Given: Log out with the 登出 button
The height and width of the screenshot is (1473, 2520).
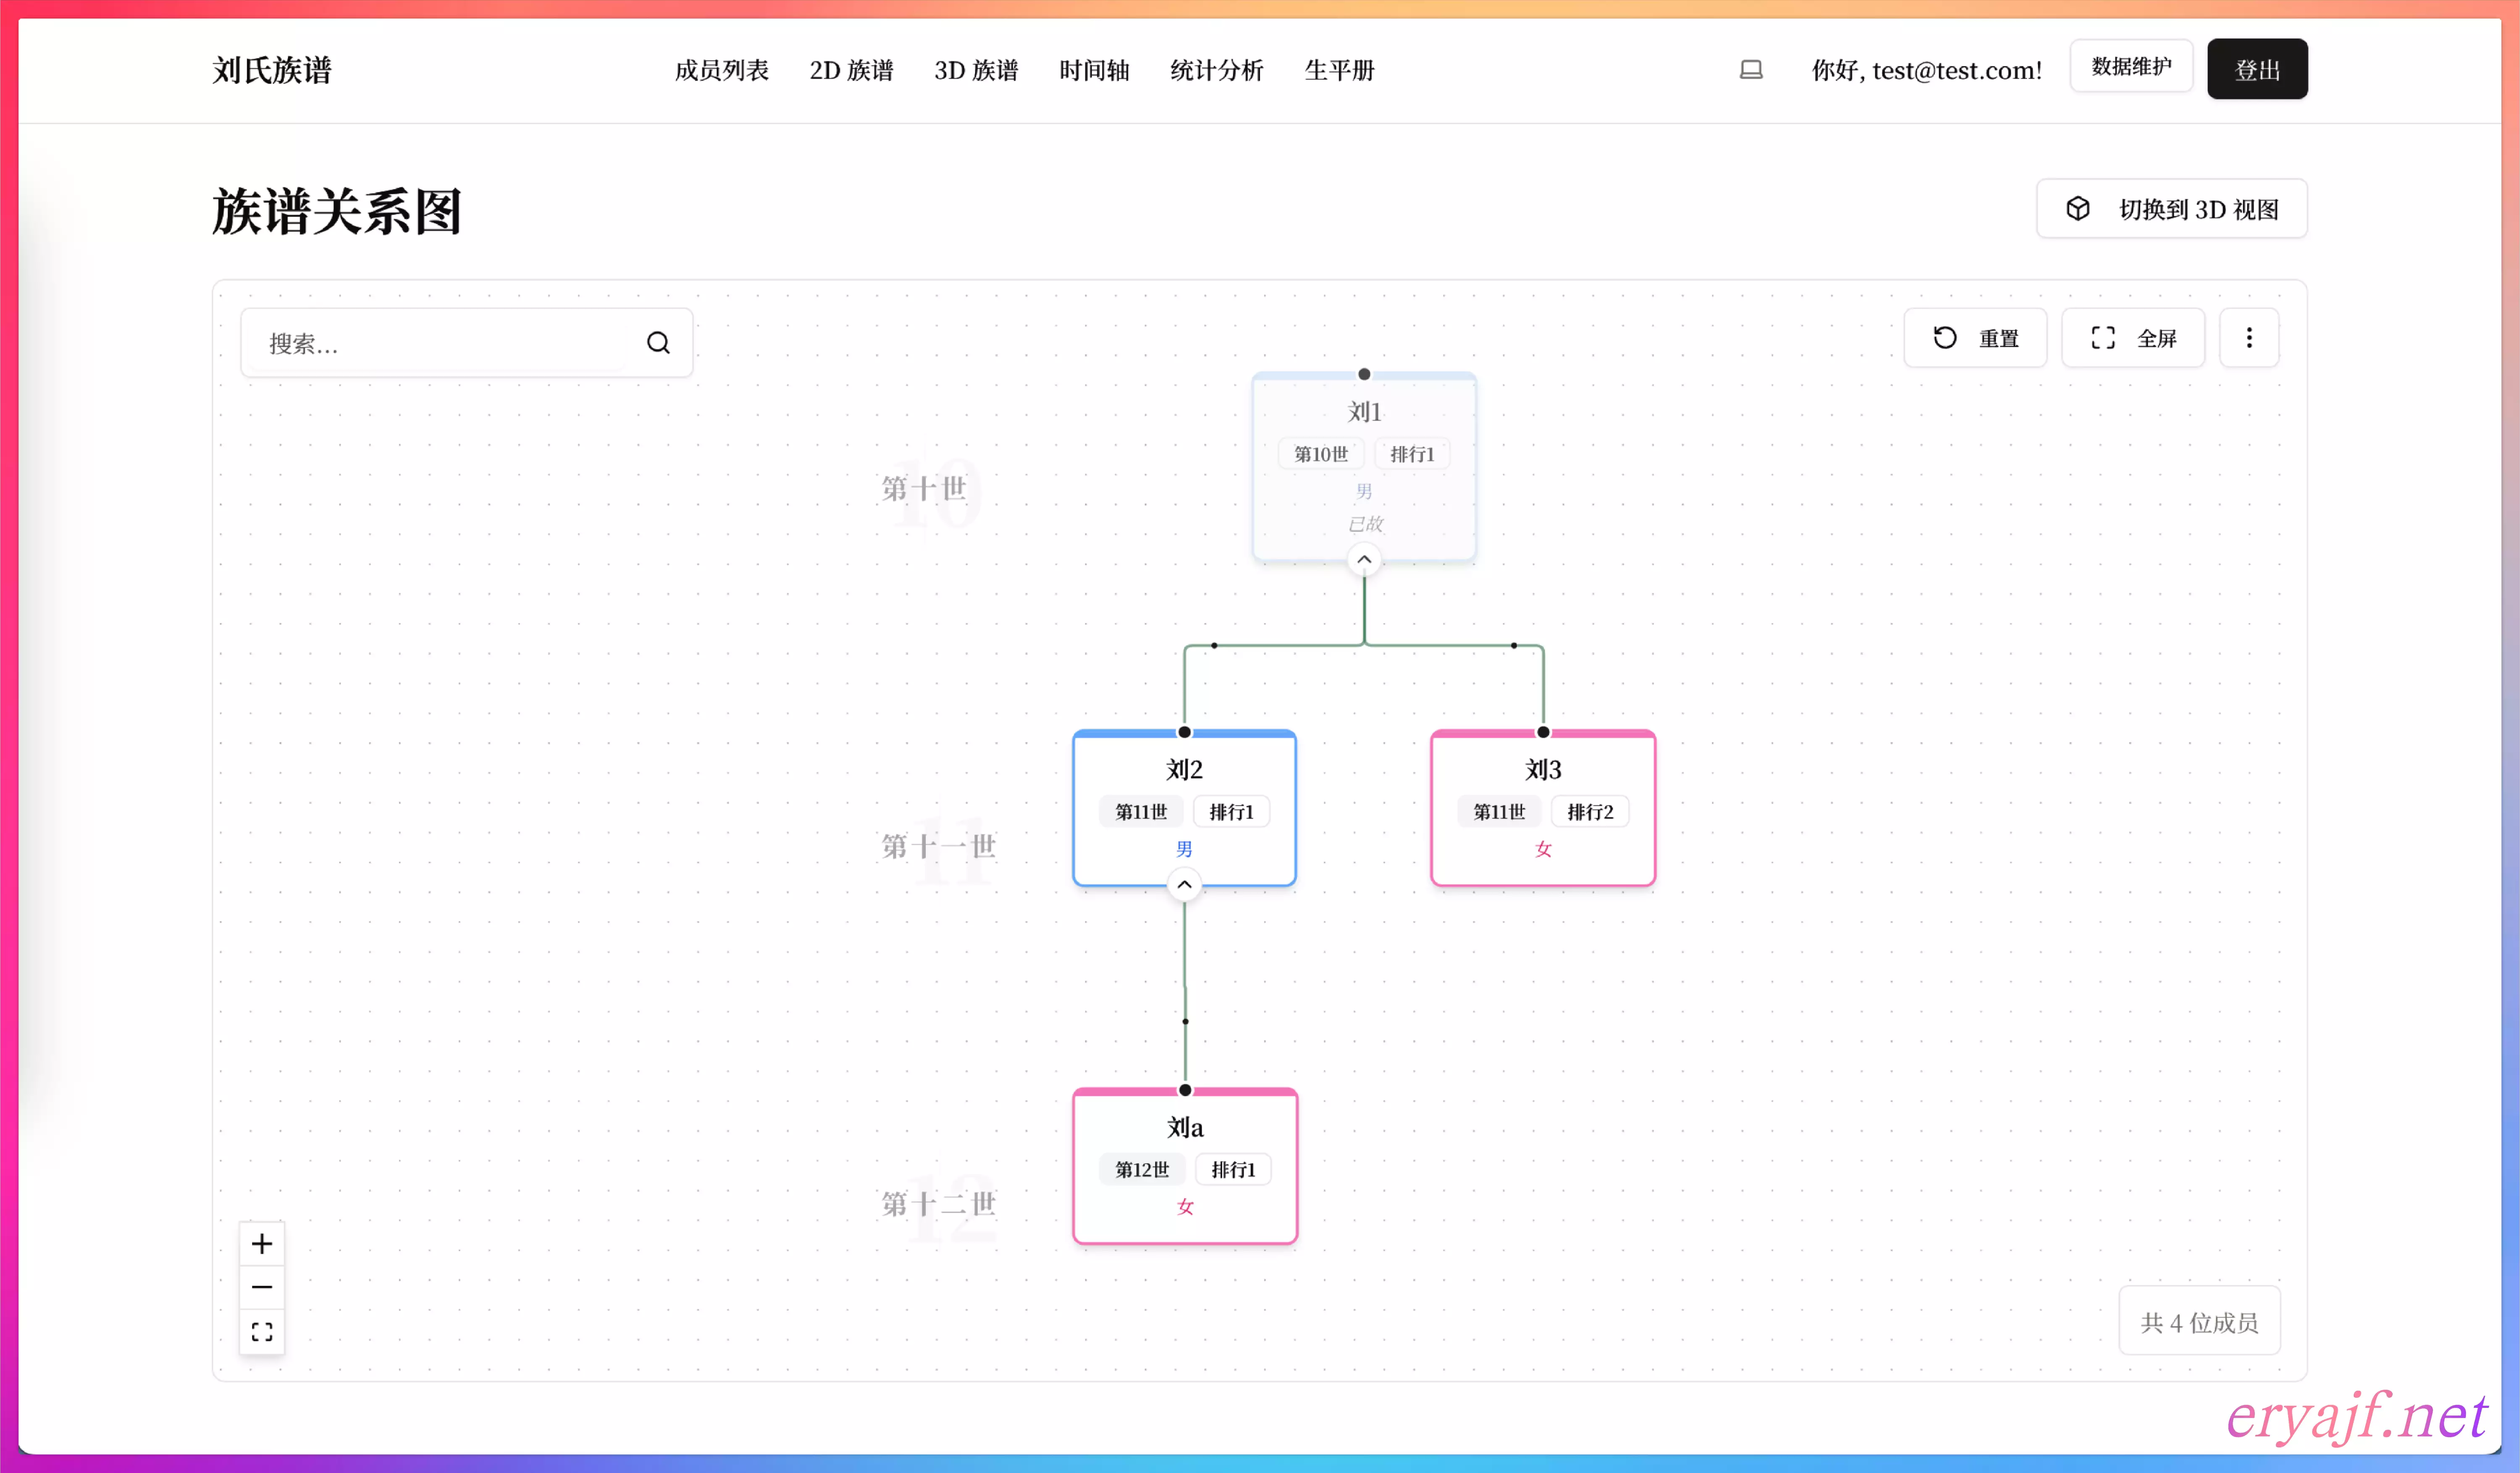Looking at the screenshot, I should tap(2257, 69).
